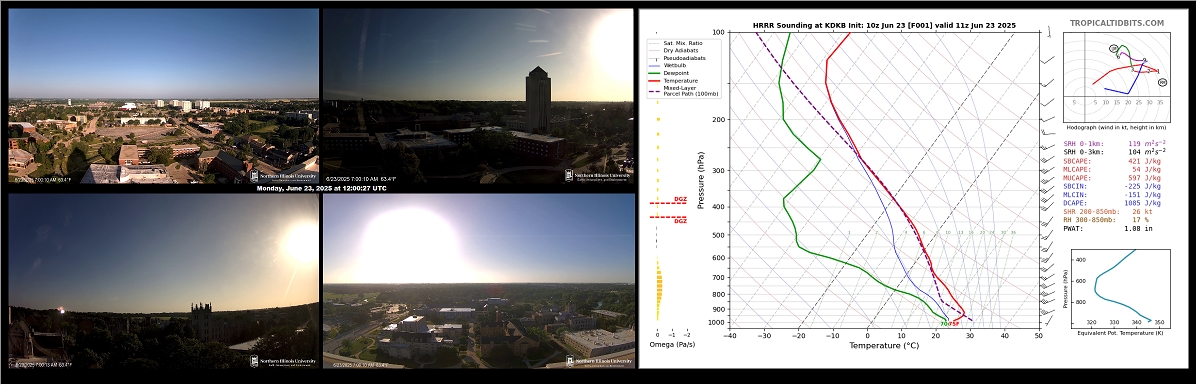
Task: Open the bottom-left castle building webcam view
Action: point(163,281)
